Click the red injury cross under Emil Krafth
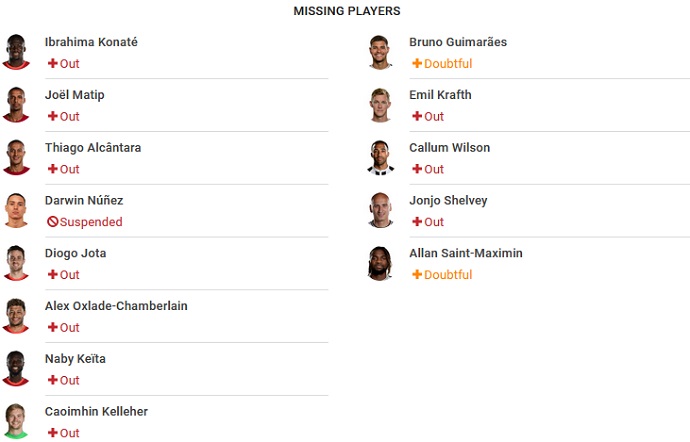 tap(417, 116)
